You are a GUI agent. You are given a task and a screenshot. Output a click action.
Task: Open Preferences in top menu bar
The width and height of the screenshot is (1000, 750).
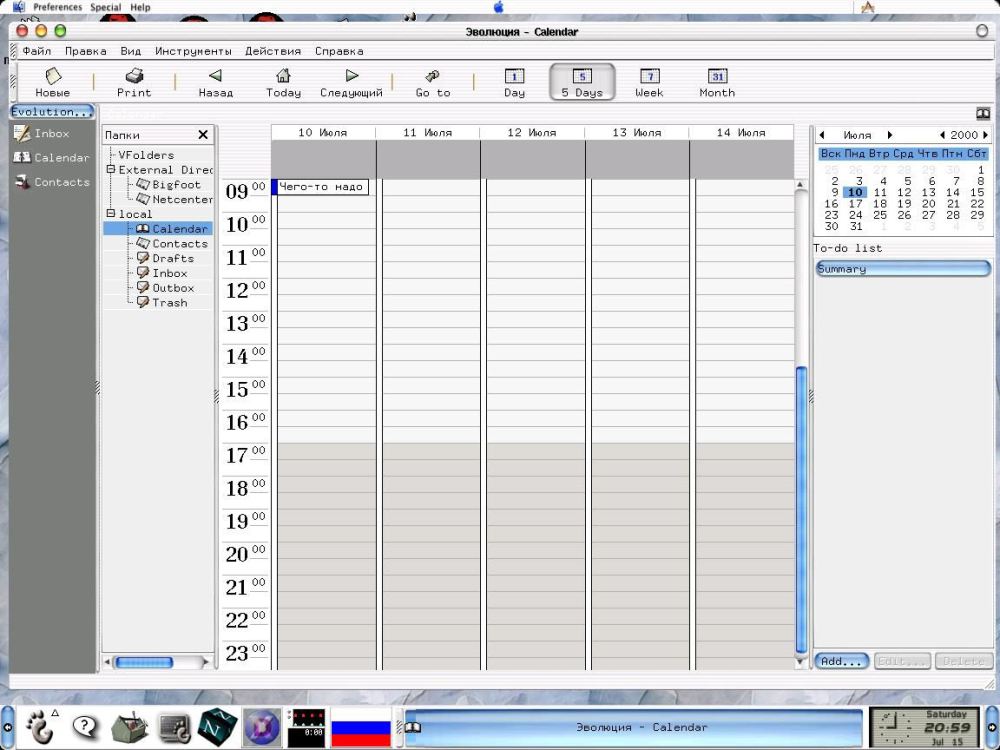(x=57, y=7)
